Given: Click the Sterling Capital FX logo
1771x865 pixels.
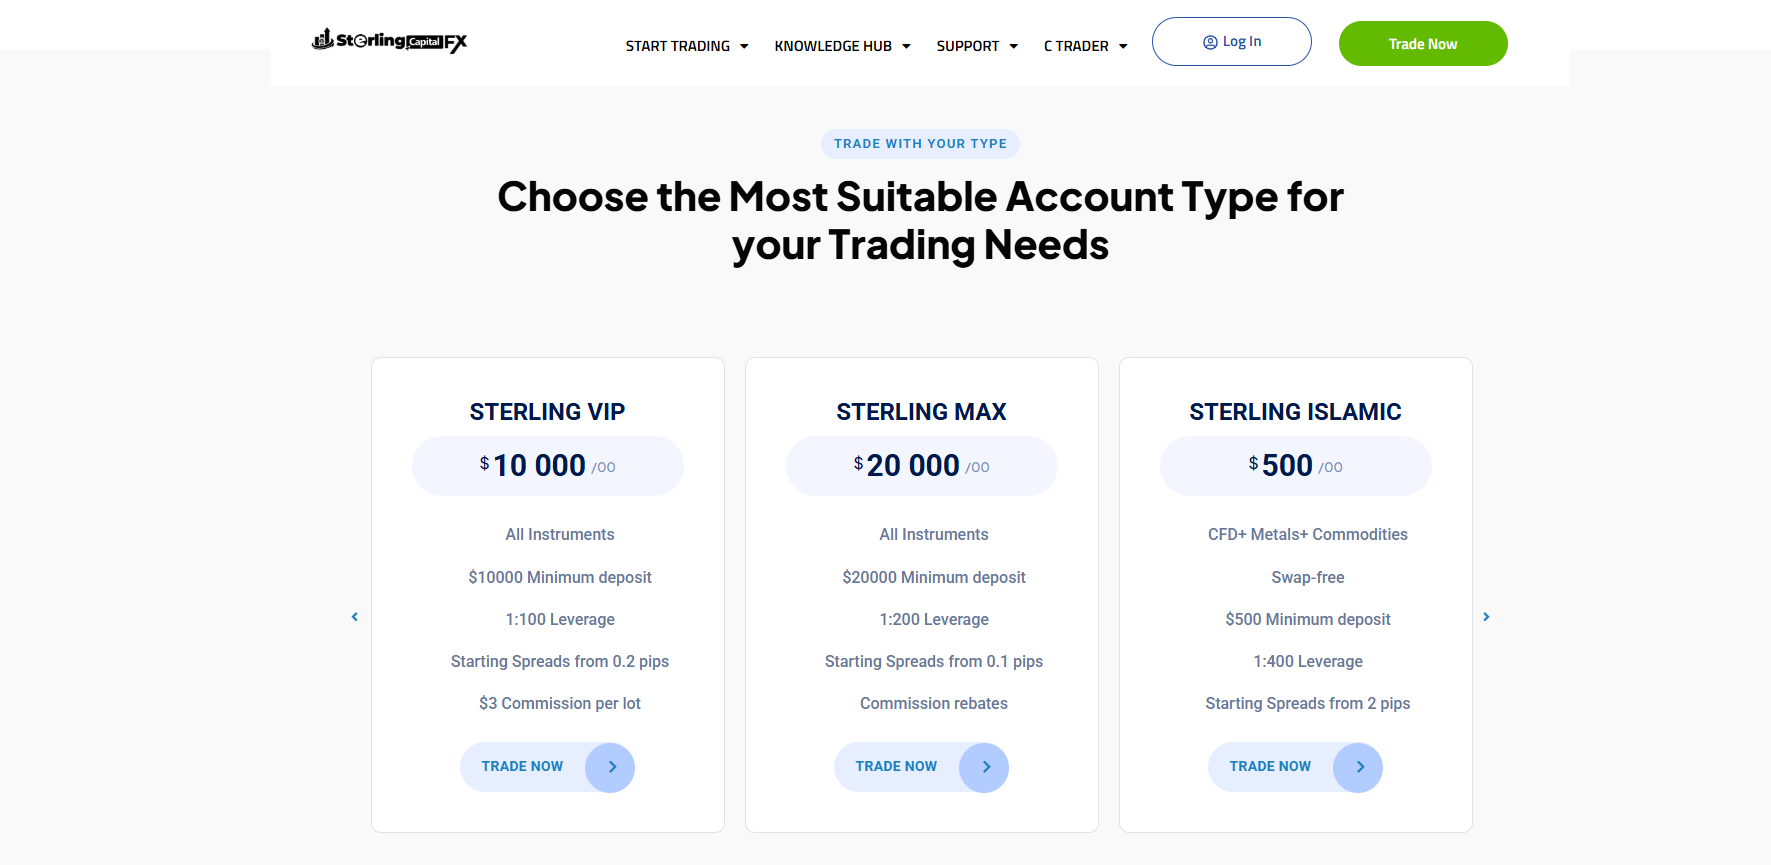Looking at the screenshot, I should (390, 41).
